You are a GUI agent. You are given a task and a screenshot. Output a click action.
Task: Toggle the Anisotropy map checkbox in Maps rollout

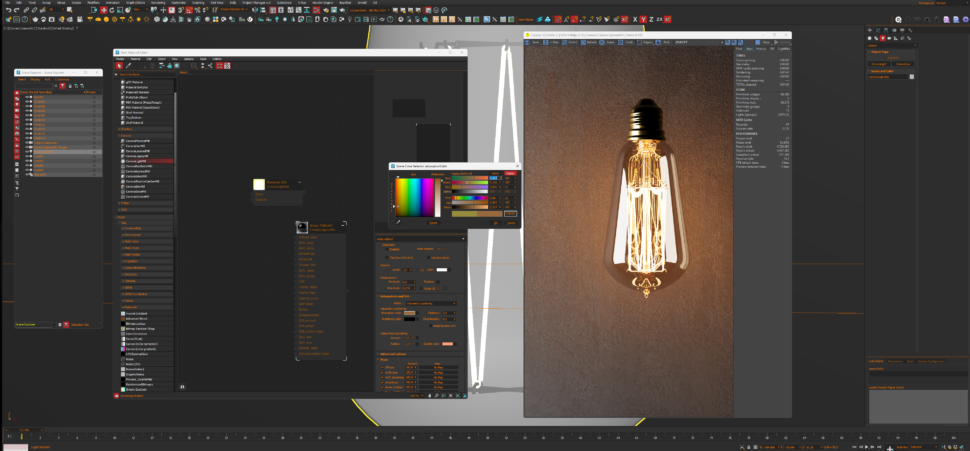pyautogui.click(x=382, y=382)
